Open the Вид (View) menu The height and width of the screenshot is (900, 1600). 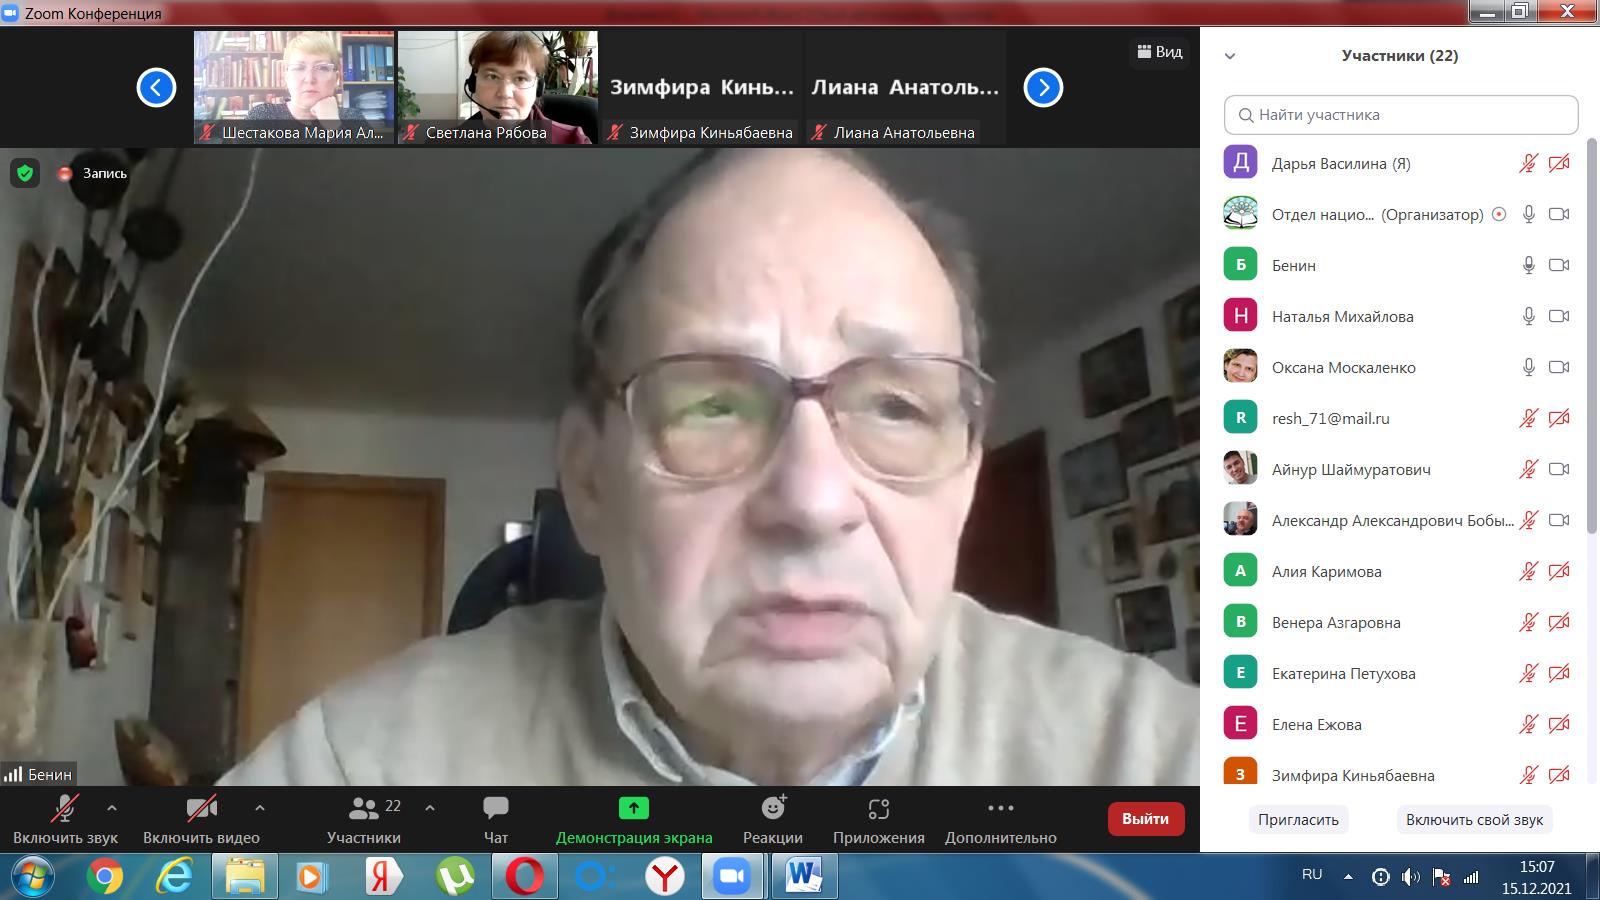click(x=1160, y=52)
